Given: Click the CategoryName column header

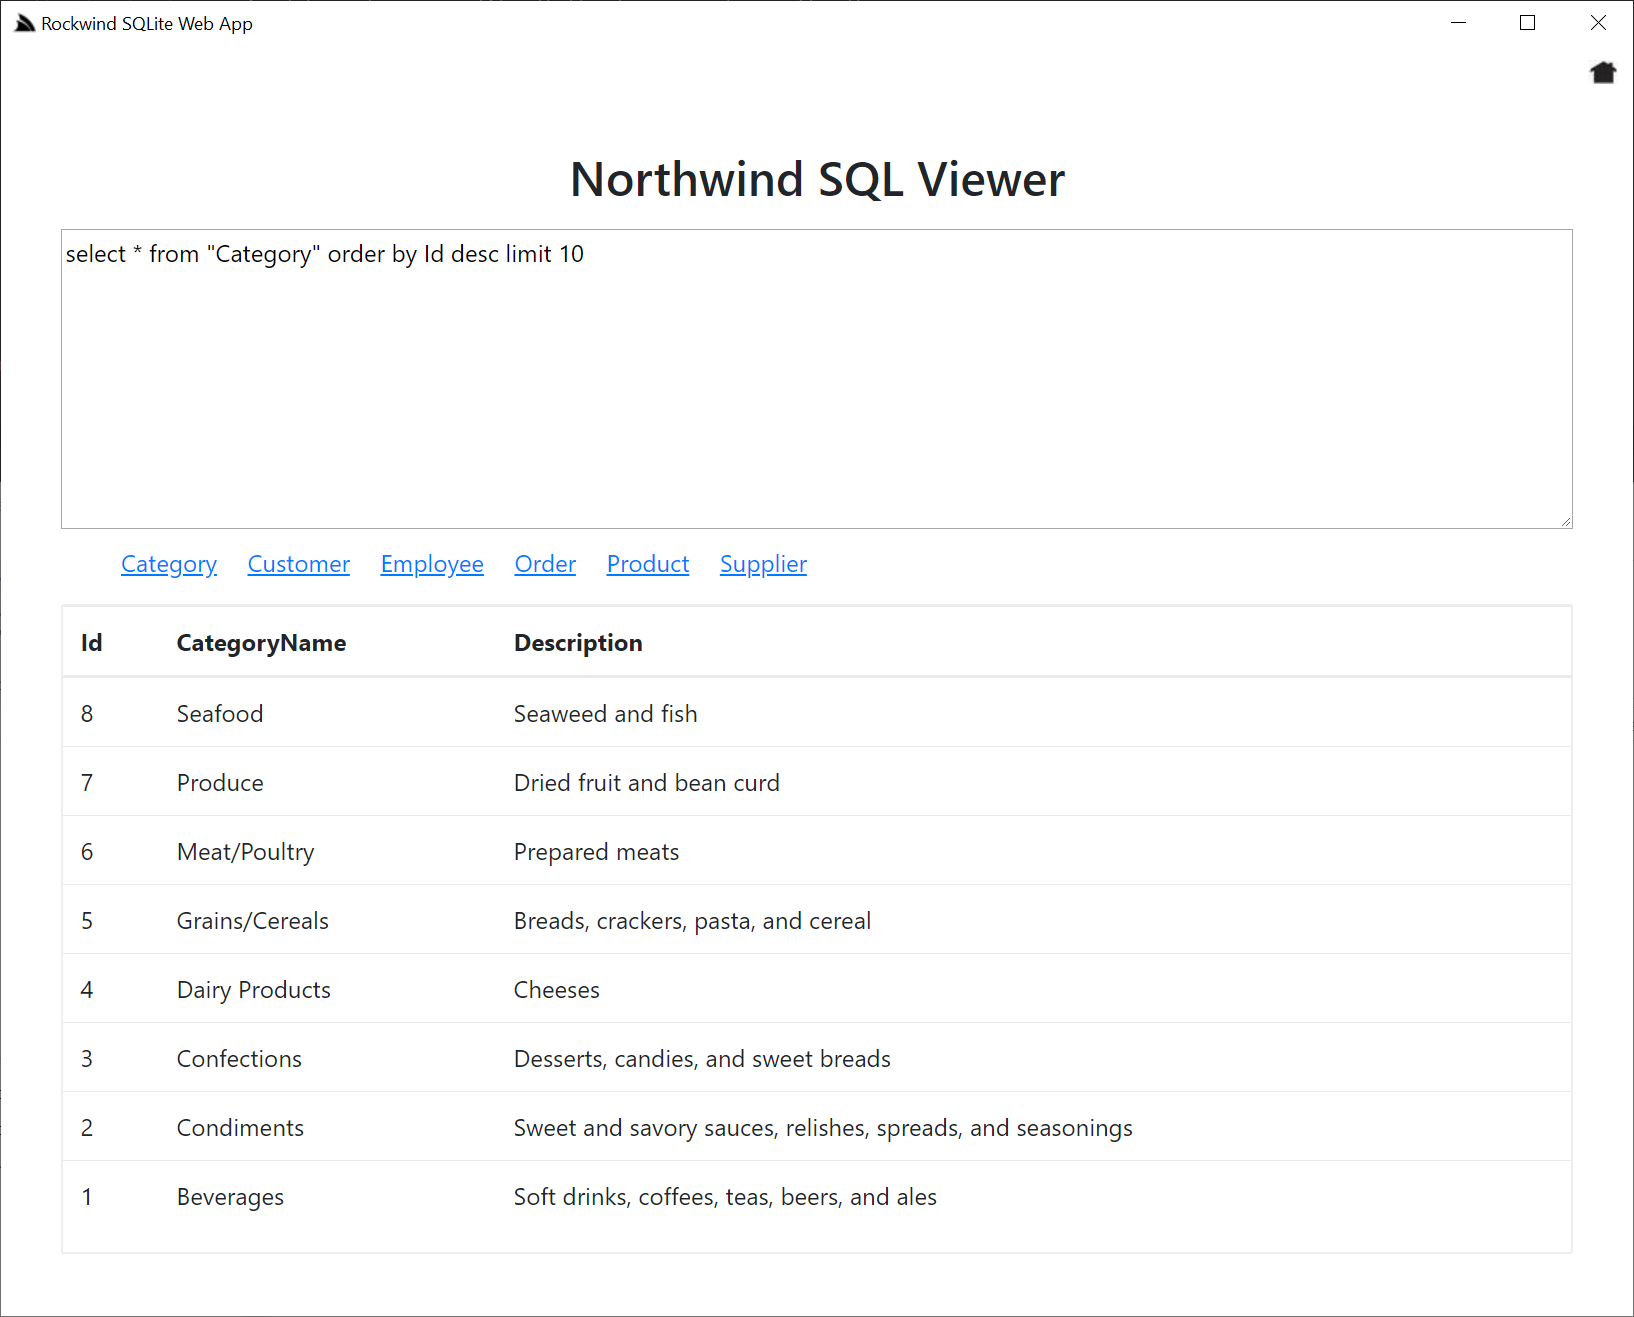Looking at the screenshot, I should [x=261, y=643].
